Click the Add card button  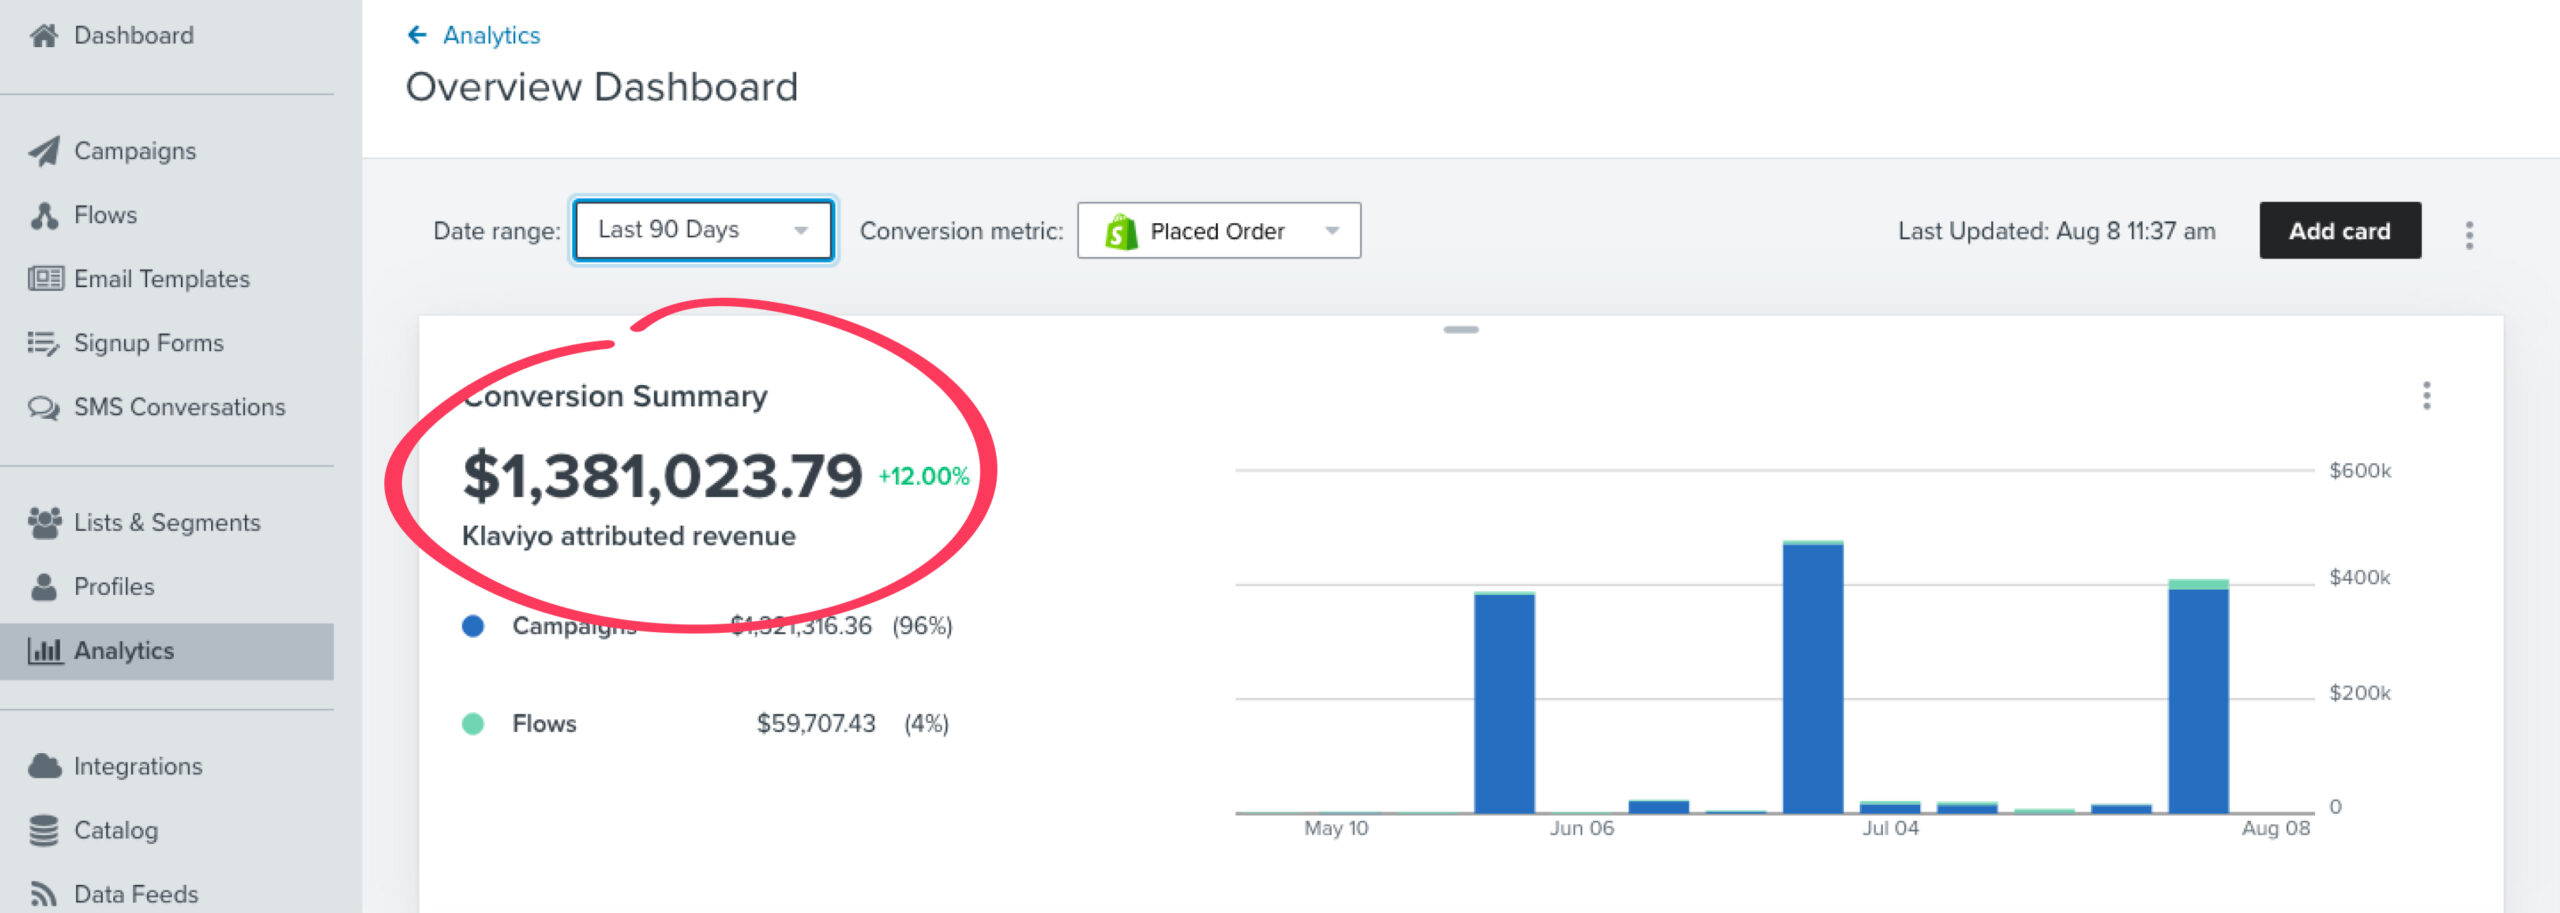(x=2340, y=231)
